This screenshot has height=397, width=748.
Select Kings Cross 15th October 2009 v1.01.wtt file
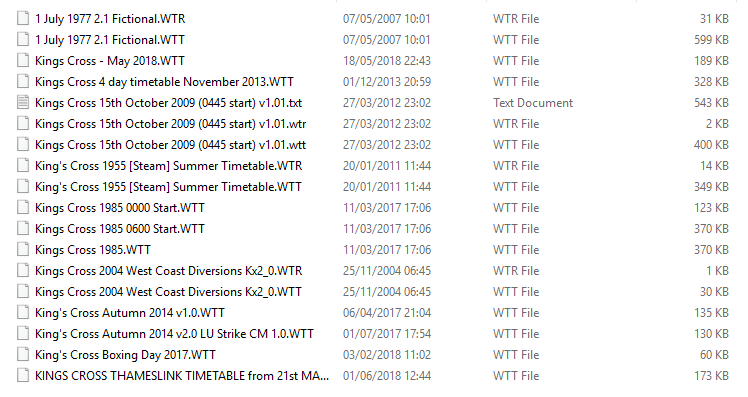click(170, 145)
